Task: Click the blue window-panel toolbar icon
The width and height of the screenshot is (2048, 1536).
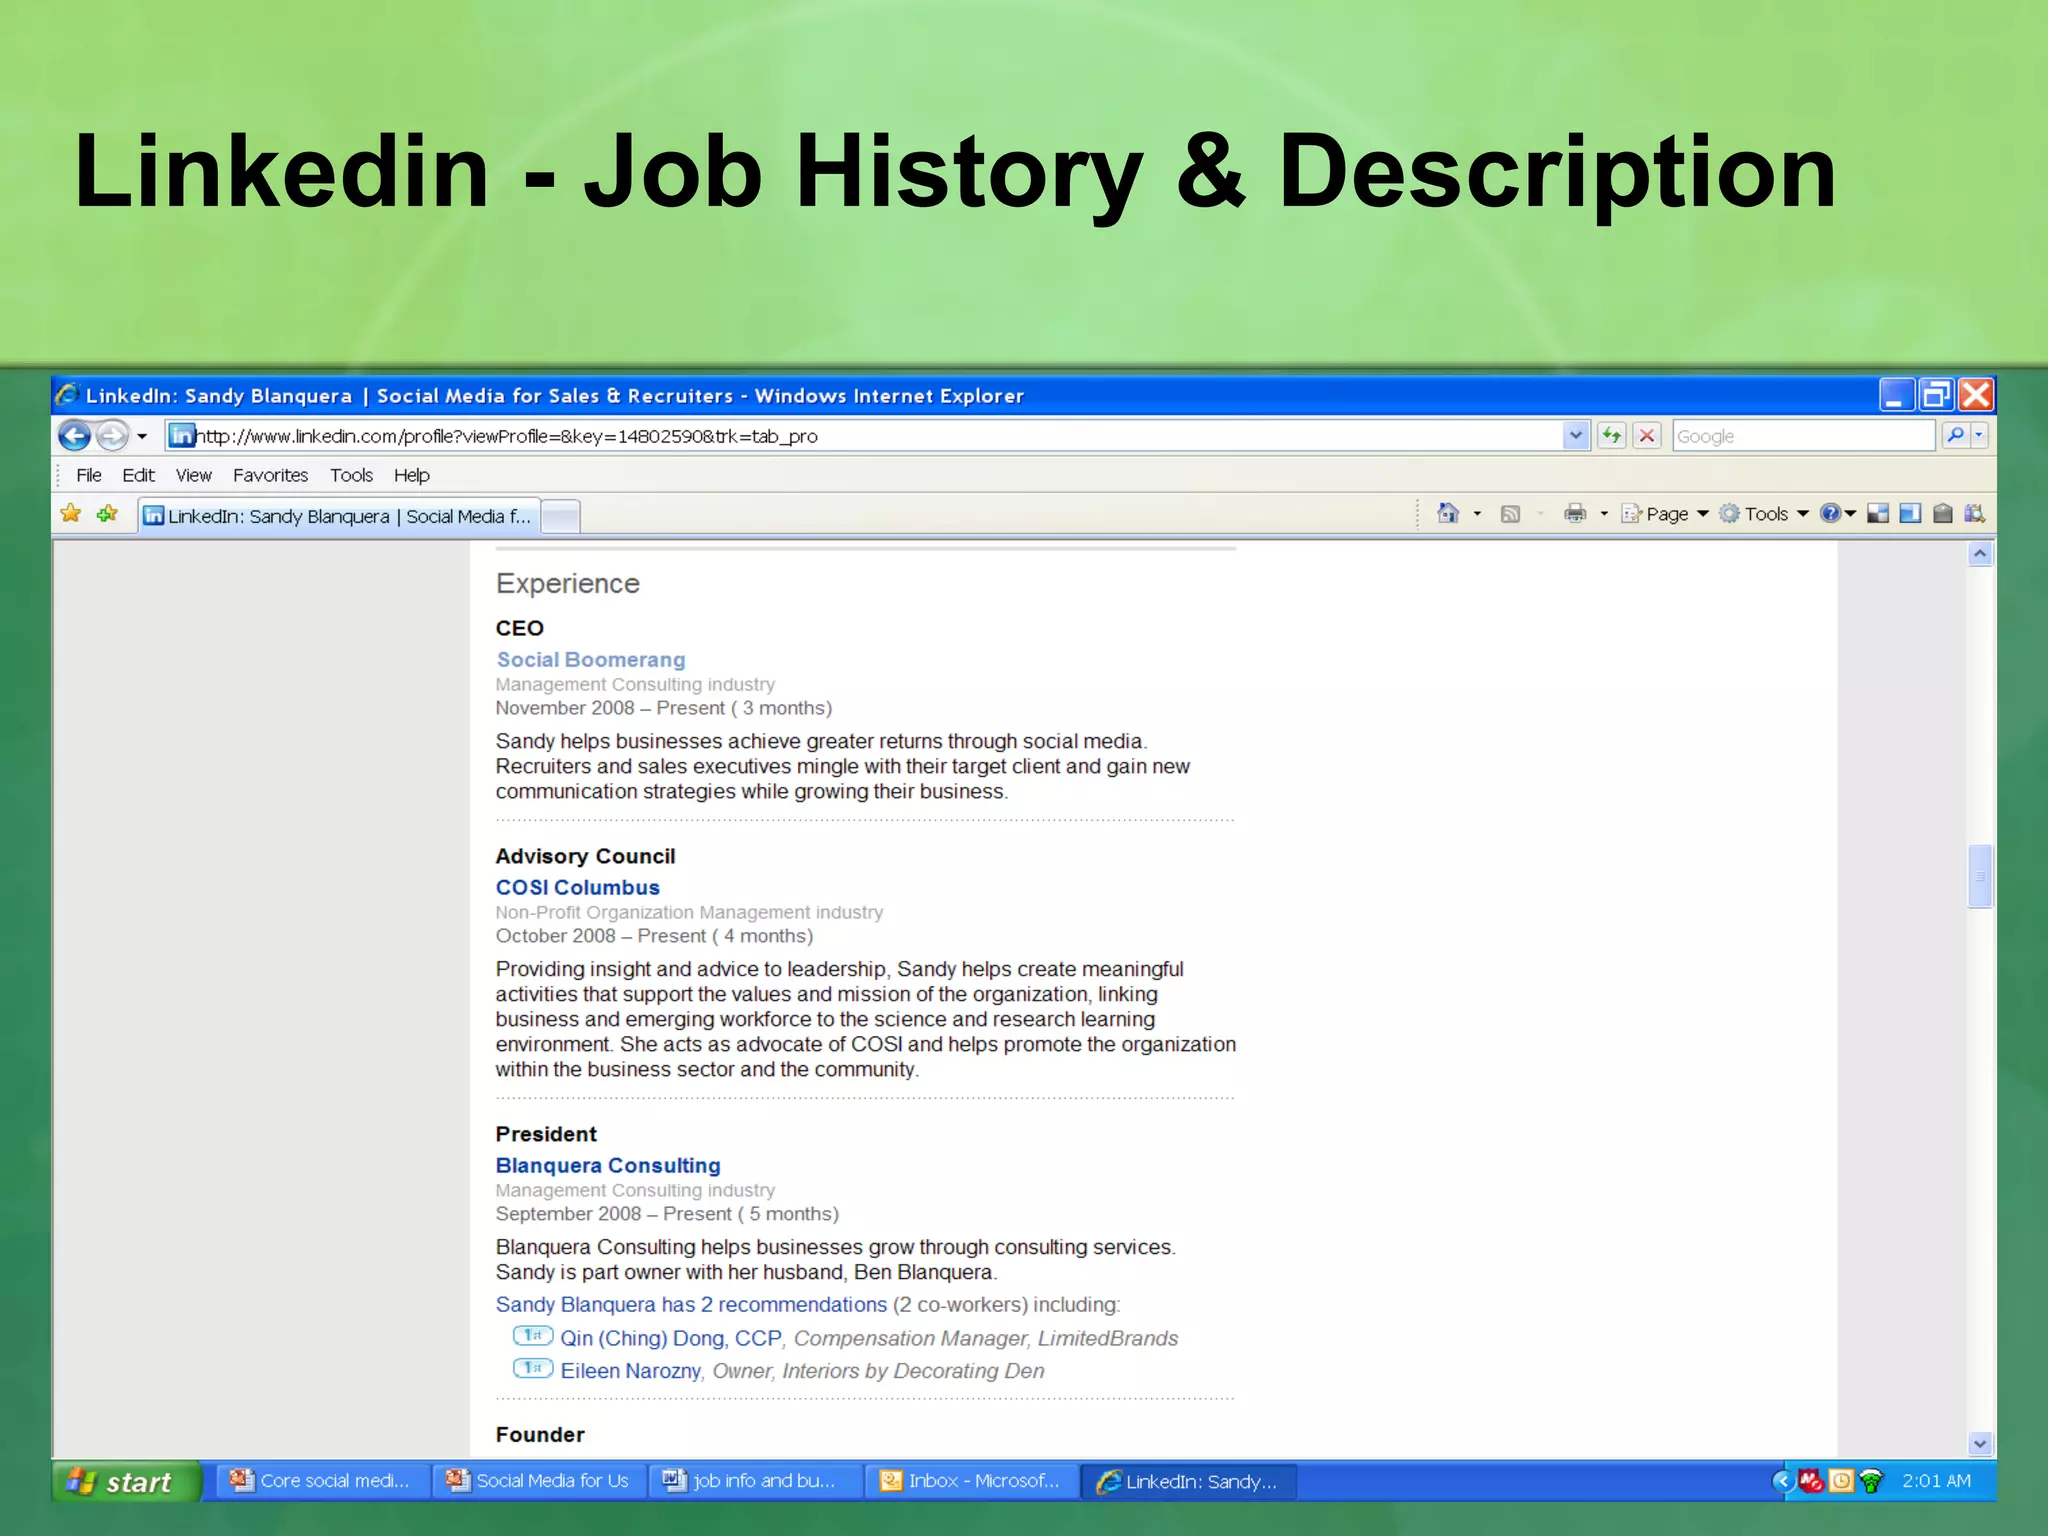Action: pyautogui.click(x=1910, y=514)
